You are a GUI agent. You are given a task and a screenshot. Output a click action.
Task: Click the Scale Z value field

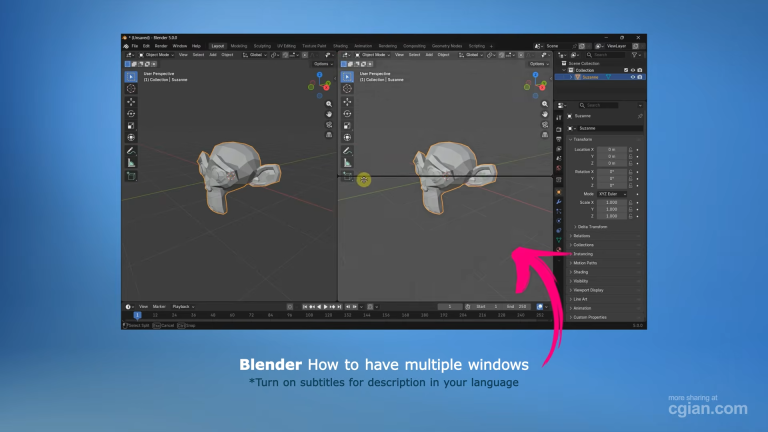[612, 216]
